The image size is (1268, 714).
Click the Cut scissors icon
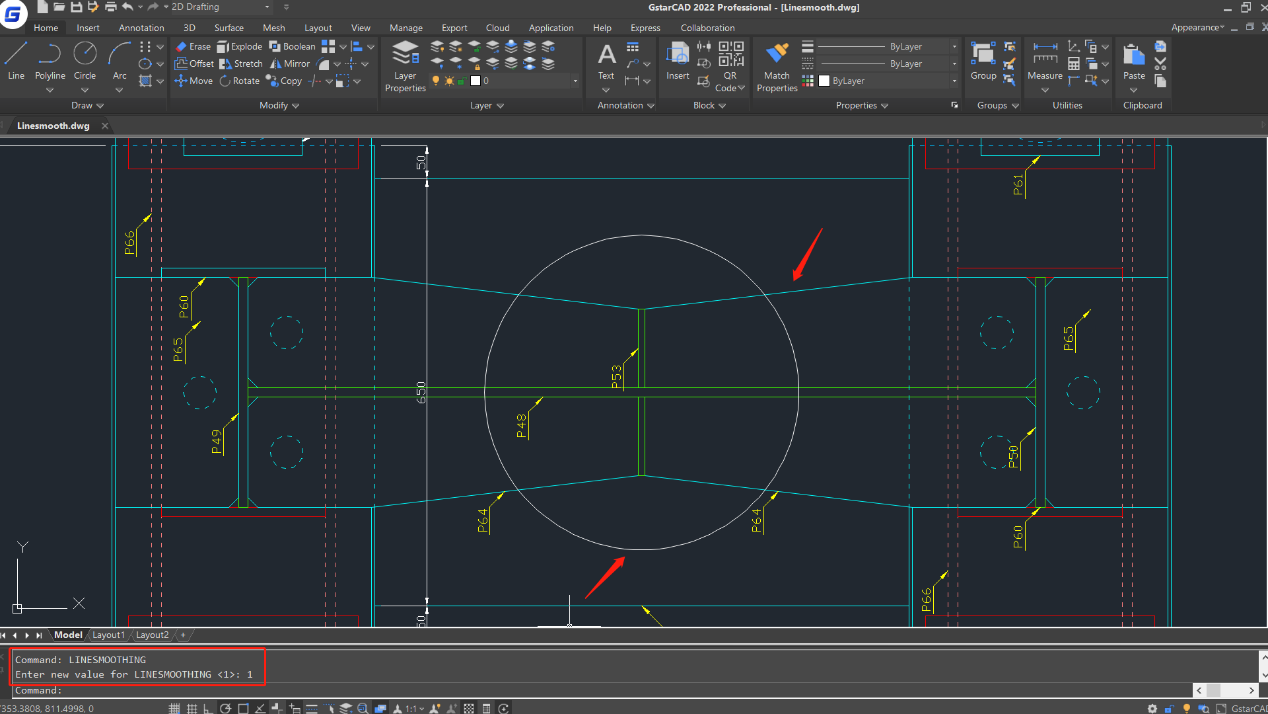coord(1160,63)
